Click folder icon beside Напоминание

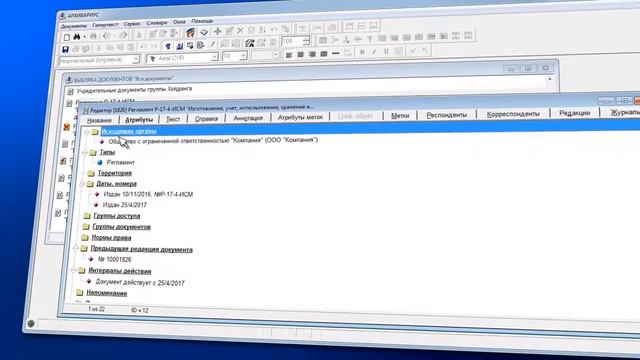[80, 293]
